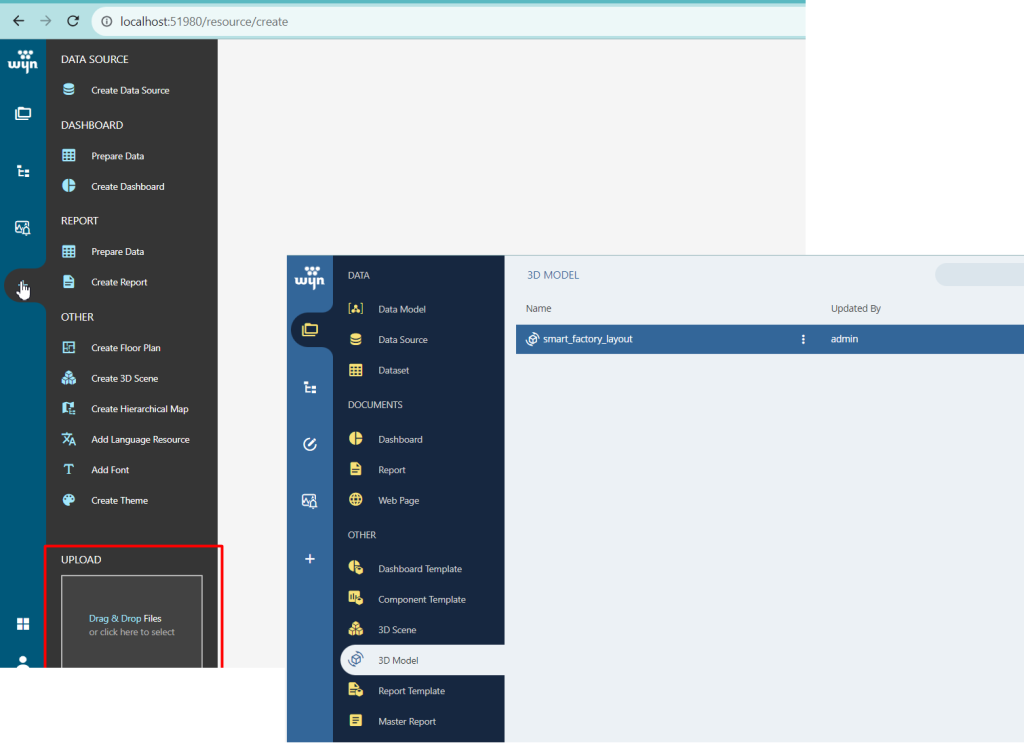Click Create Report in the REPORT section

[x=119, y=283]
